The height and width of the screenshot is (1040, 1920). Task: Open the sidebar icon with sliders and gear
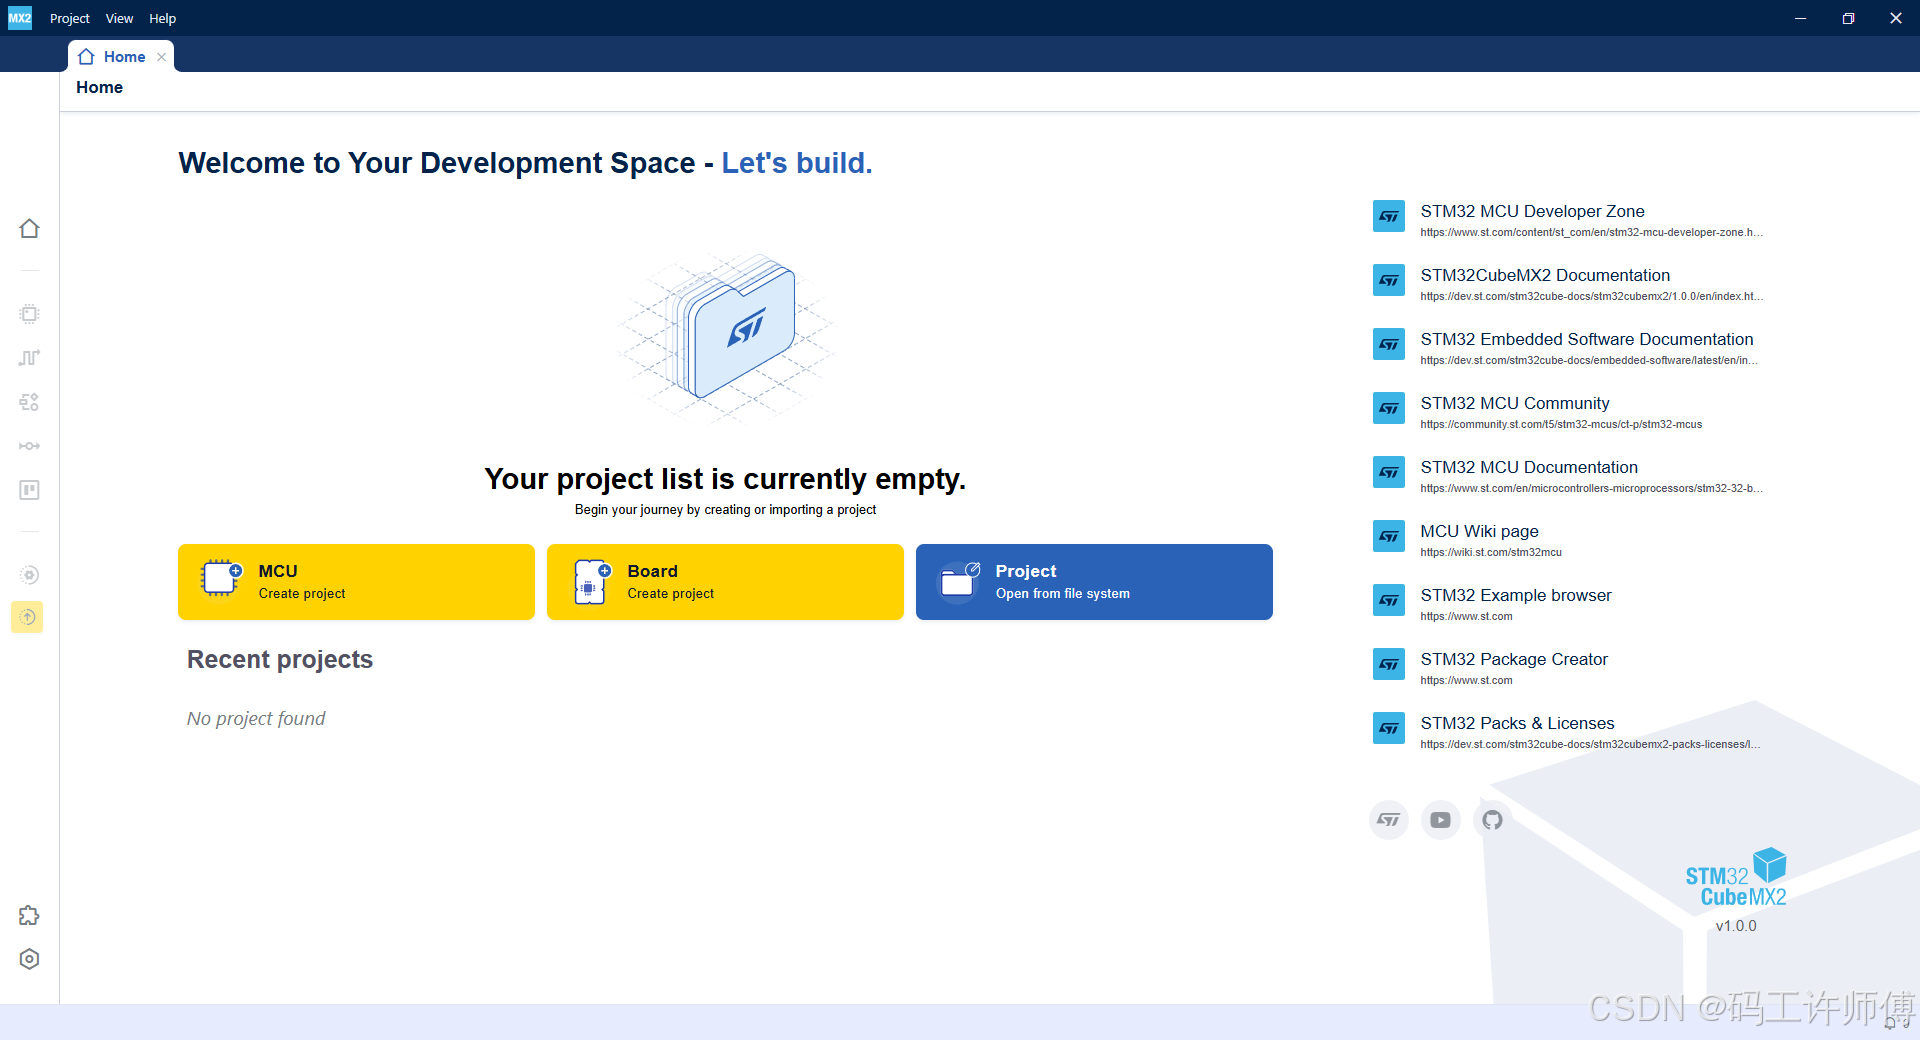(29, 402)
